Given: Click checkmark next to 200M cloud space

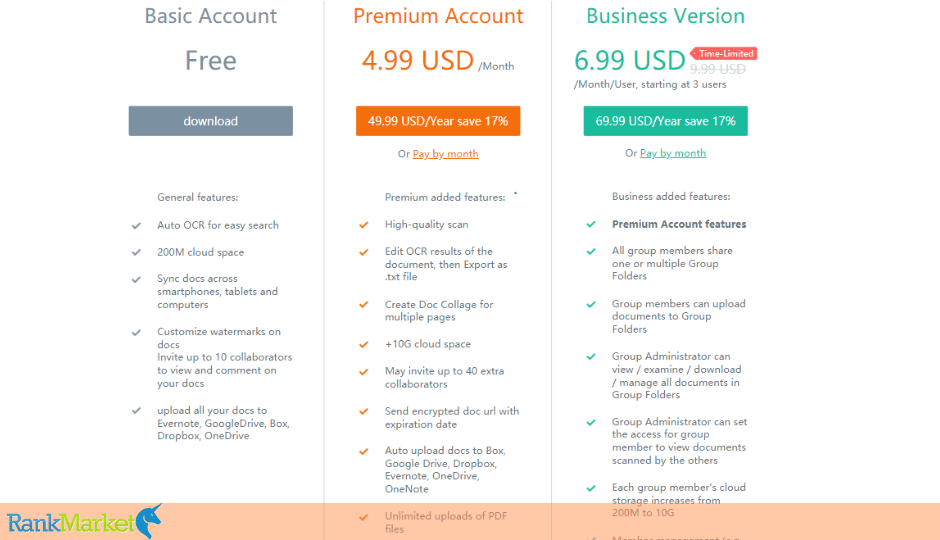Looking at the screenshot, I should coord(136,252).
